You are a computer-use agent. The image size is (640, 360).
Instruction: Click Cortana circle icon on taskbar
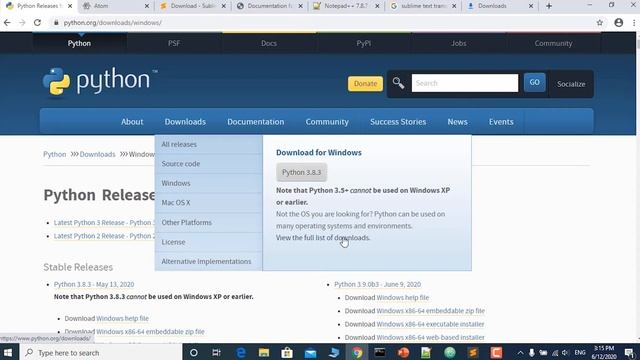click(x=194, y=353)
